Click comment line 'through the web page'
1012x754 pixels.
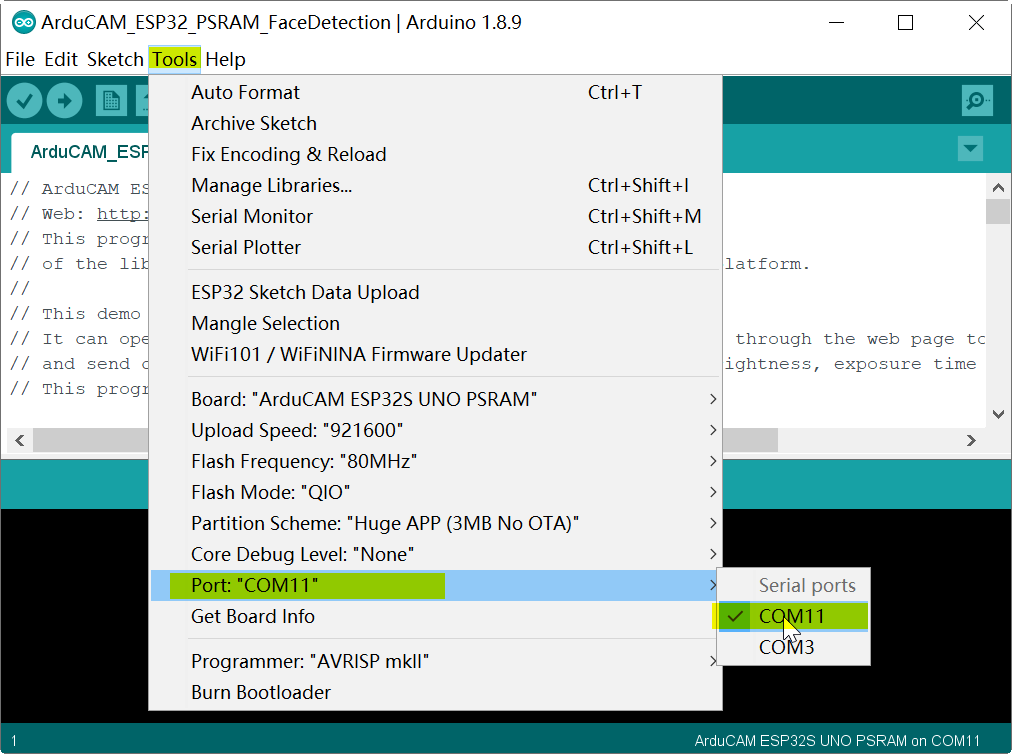[859, 339]
